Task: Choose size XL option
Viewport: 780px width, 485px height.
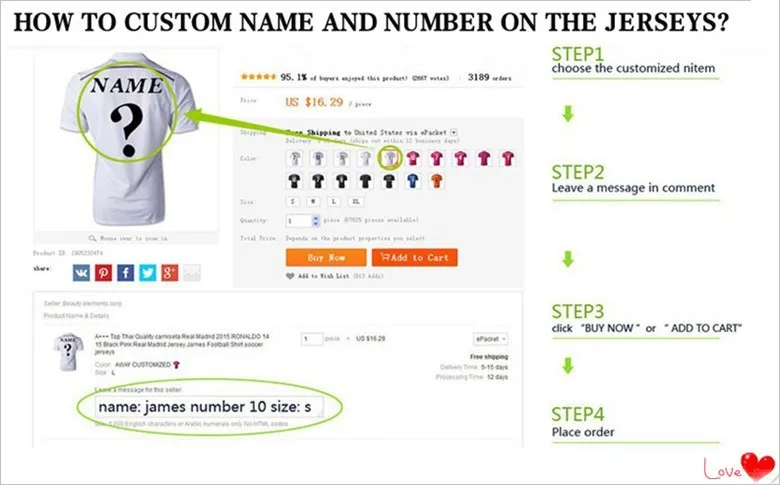Action: pyautogui.click(x=355, y=201)
